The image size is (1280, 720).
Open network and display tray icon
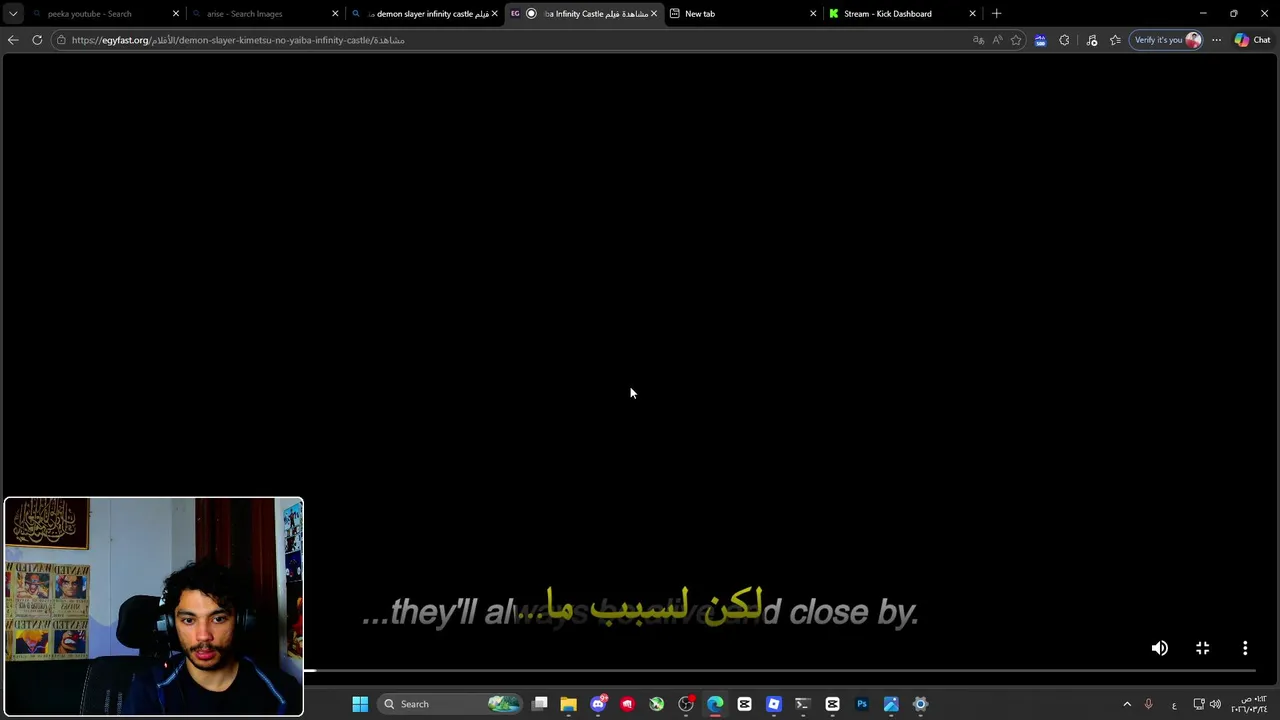pyautogui.click(x=1199, y=704)
